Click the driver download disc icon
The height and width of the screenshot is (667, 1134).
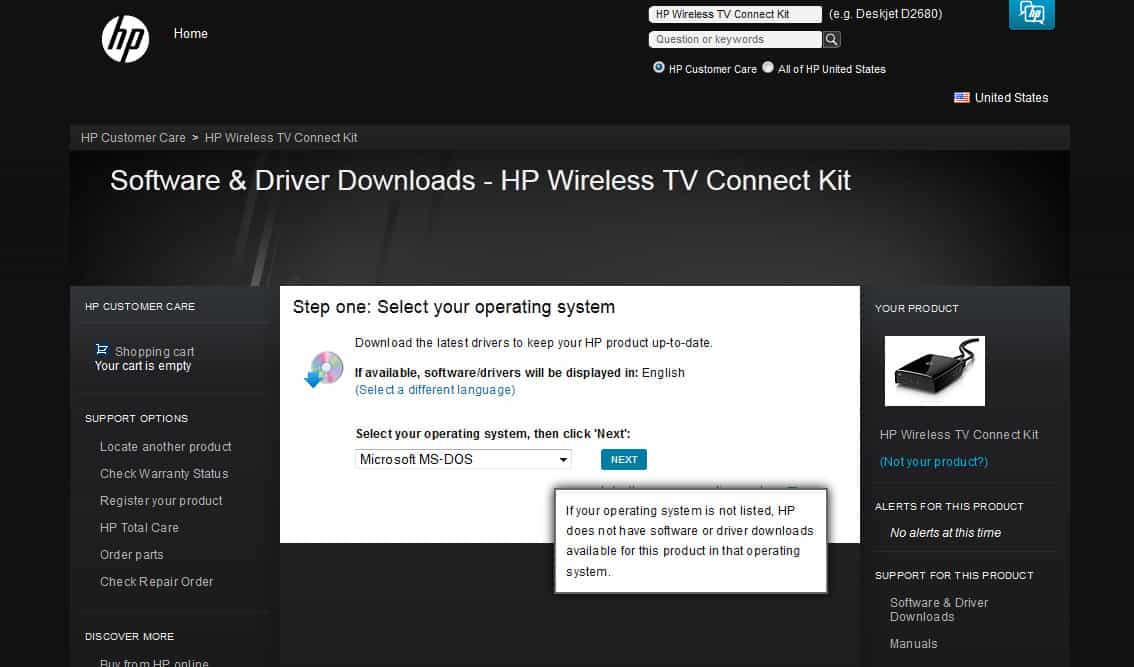click(323, 370)
